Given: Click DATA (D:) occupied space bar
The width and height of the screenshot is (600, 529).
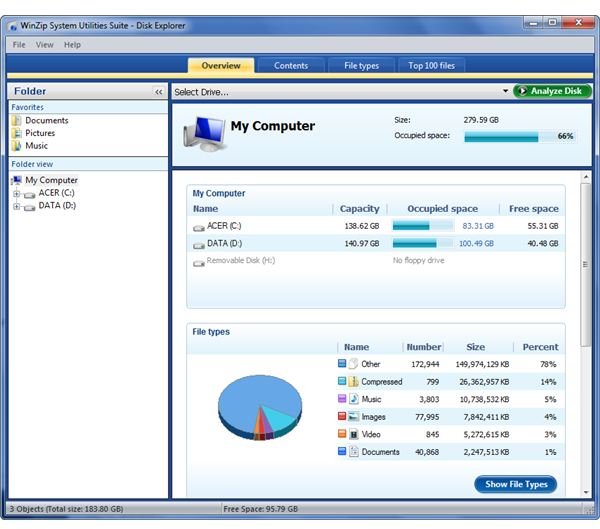Looking at the screenshot, I should tap(423, 243).
